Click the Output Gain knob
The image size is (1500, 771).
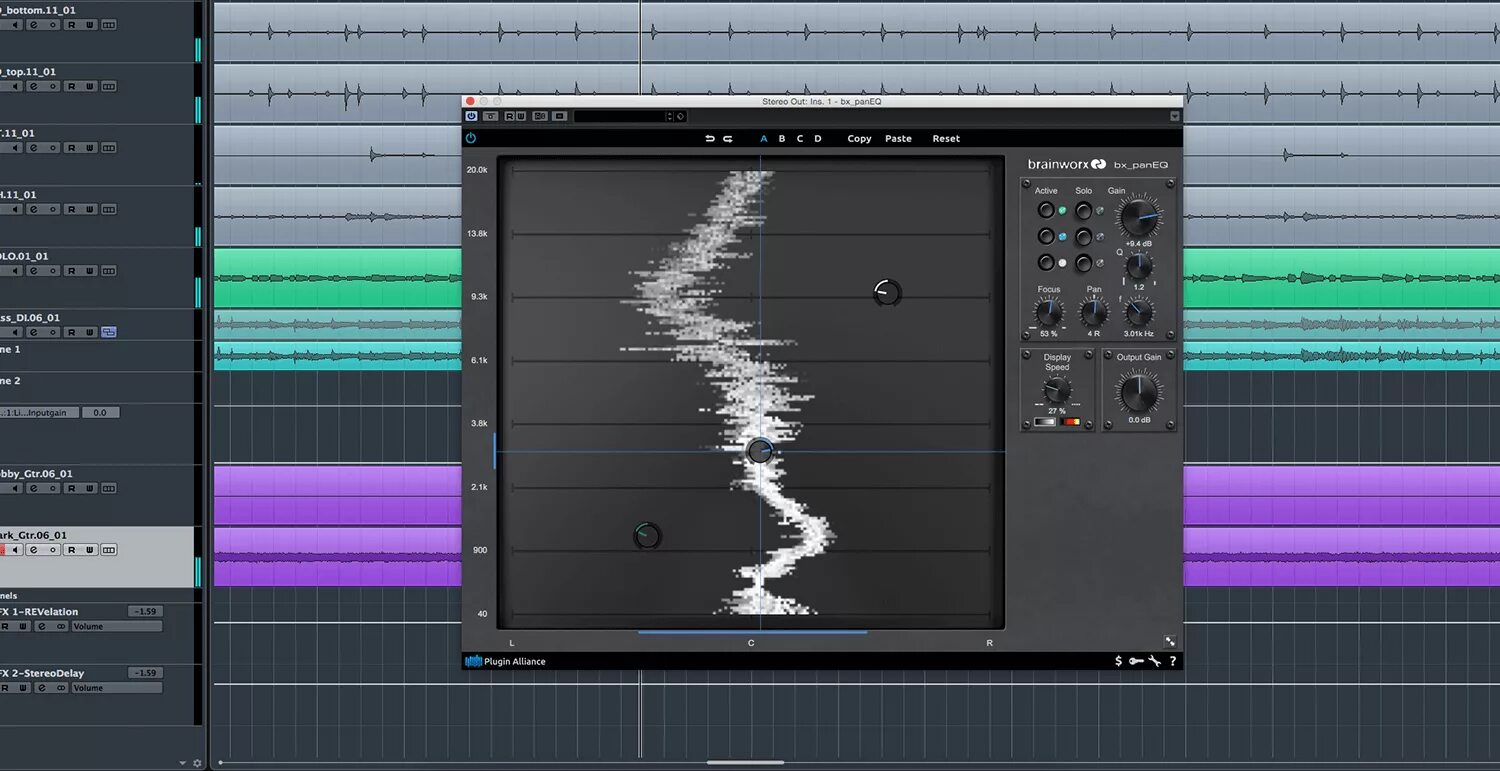coord(1140,392)
